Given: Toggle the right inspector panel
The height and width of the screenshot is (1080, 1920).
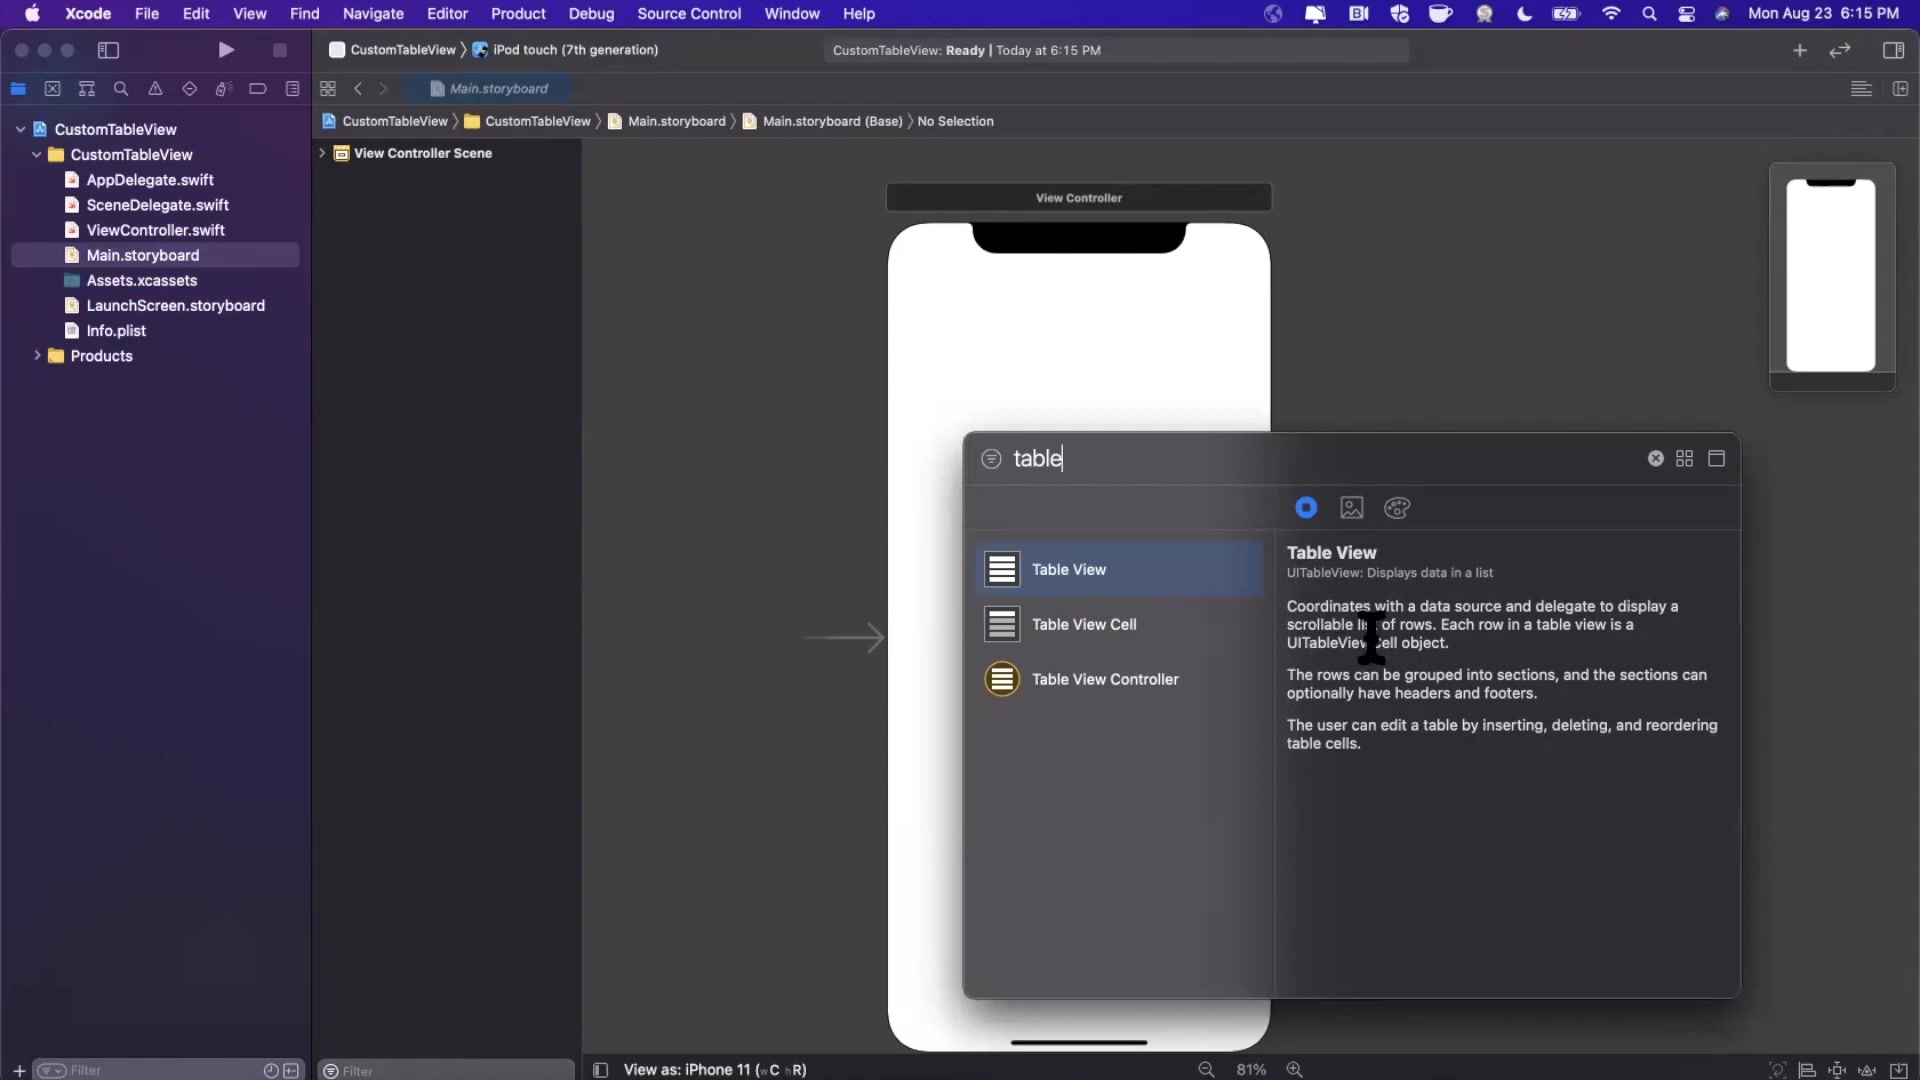Looking at the screenshot, I should pos(1895,50).
